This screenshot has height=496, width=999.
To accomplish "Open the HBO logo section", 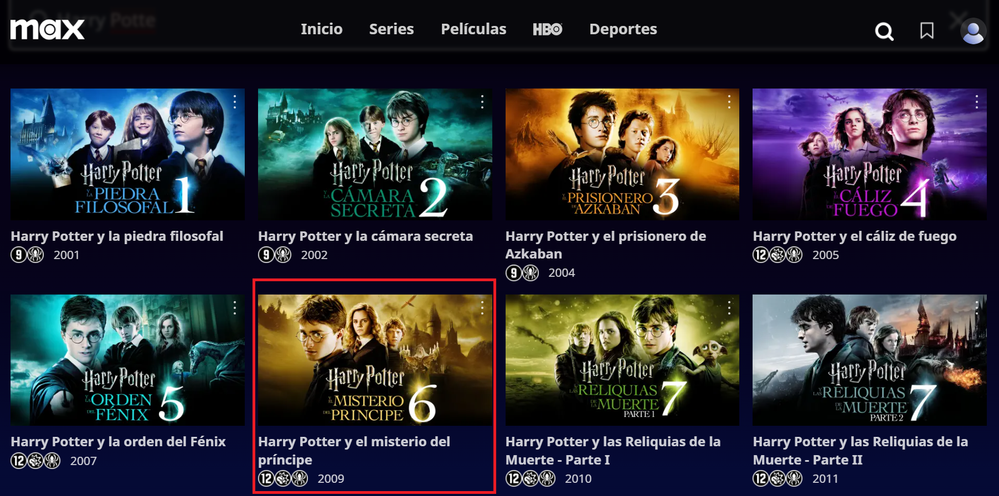I will tap(548, 29).
